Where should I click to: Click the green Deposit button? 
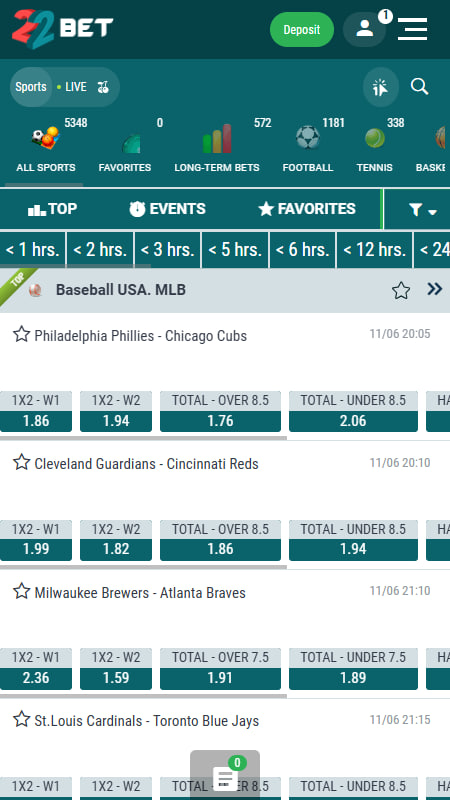302,30
